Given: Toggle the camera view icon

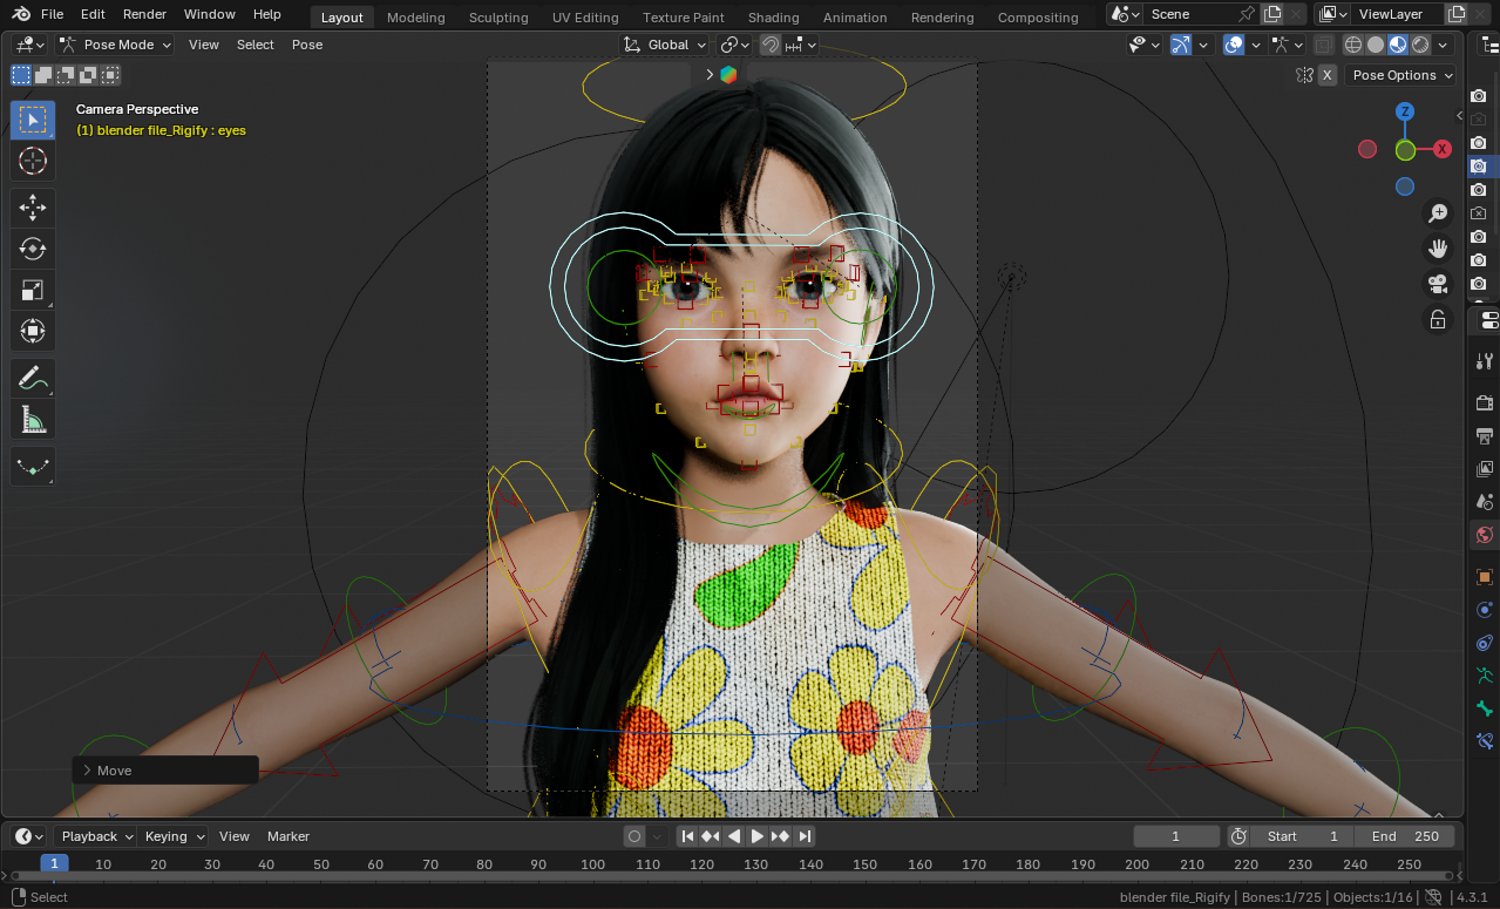Looking at the screenshot, I should (1438, 284).
